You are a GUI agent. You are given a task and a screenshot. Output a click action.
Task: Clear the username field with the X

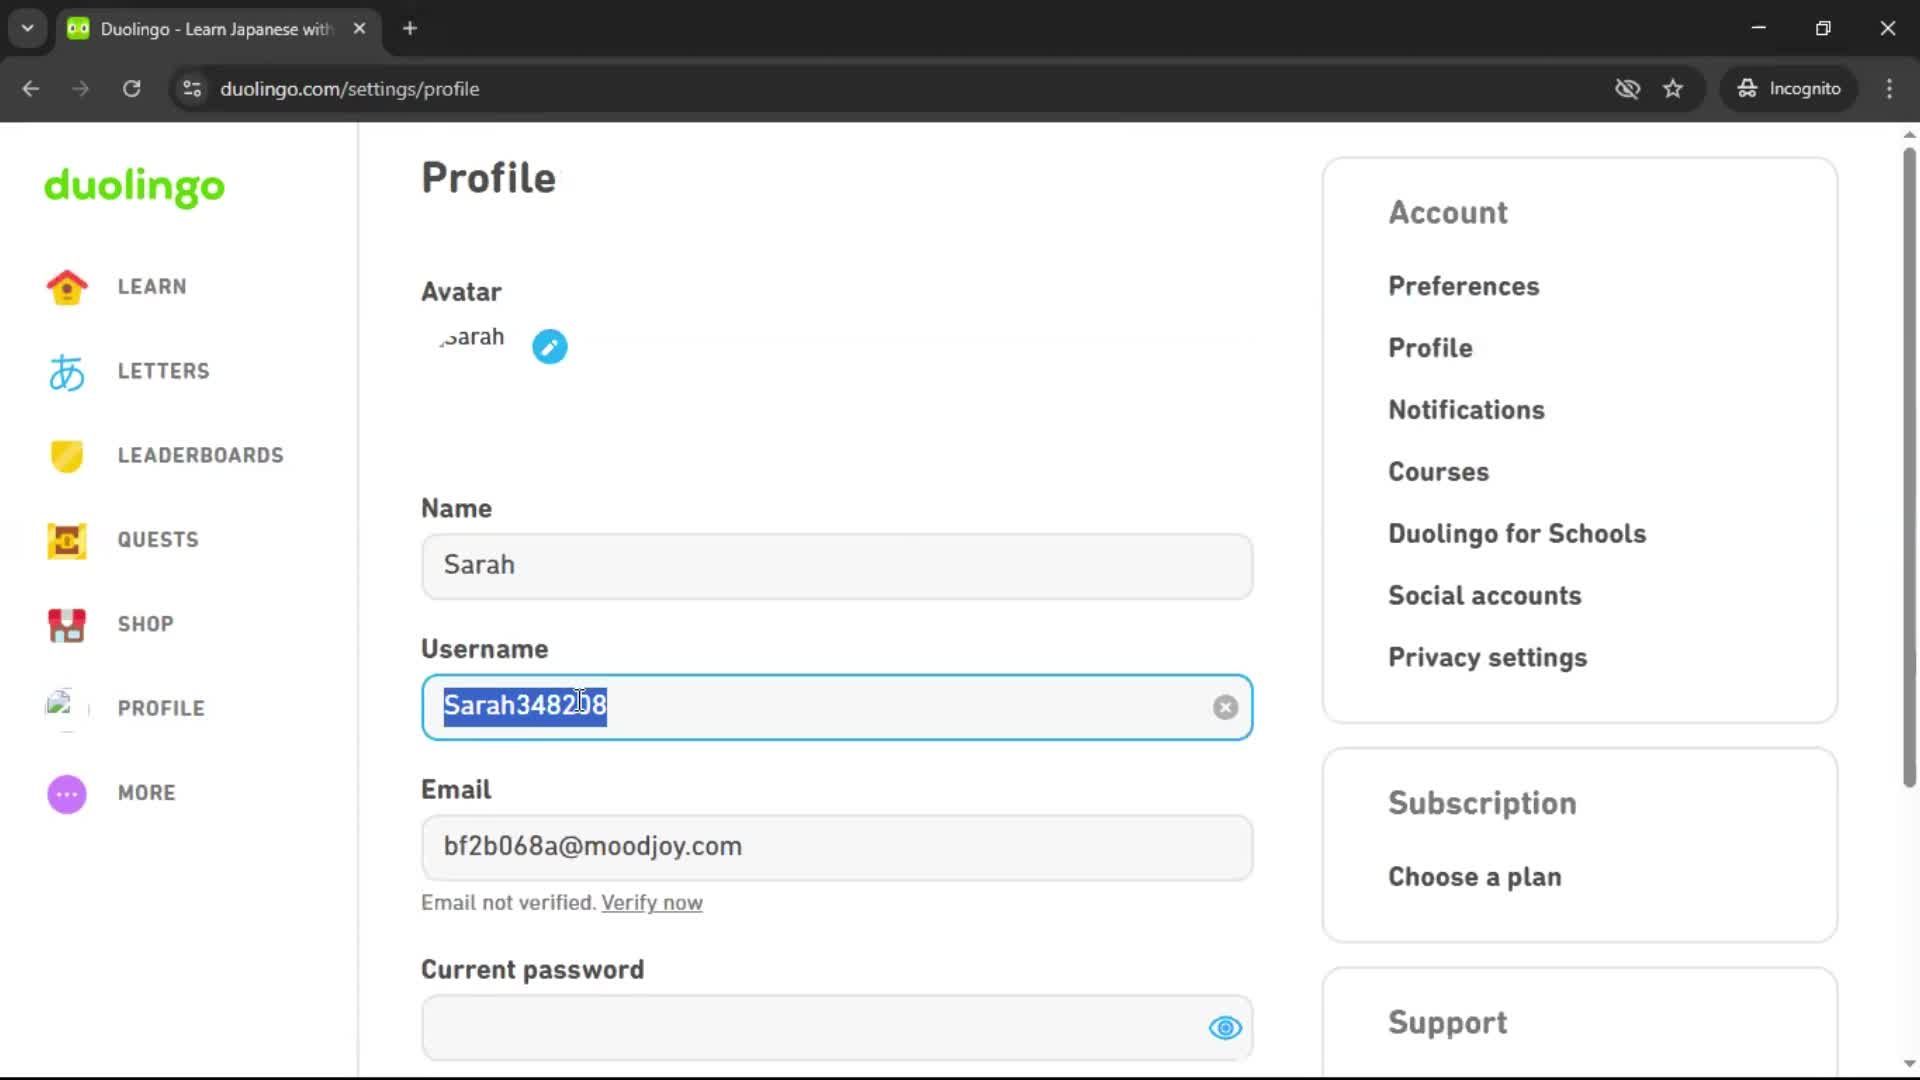pos(1225,707)
